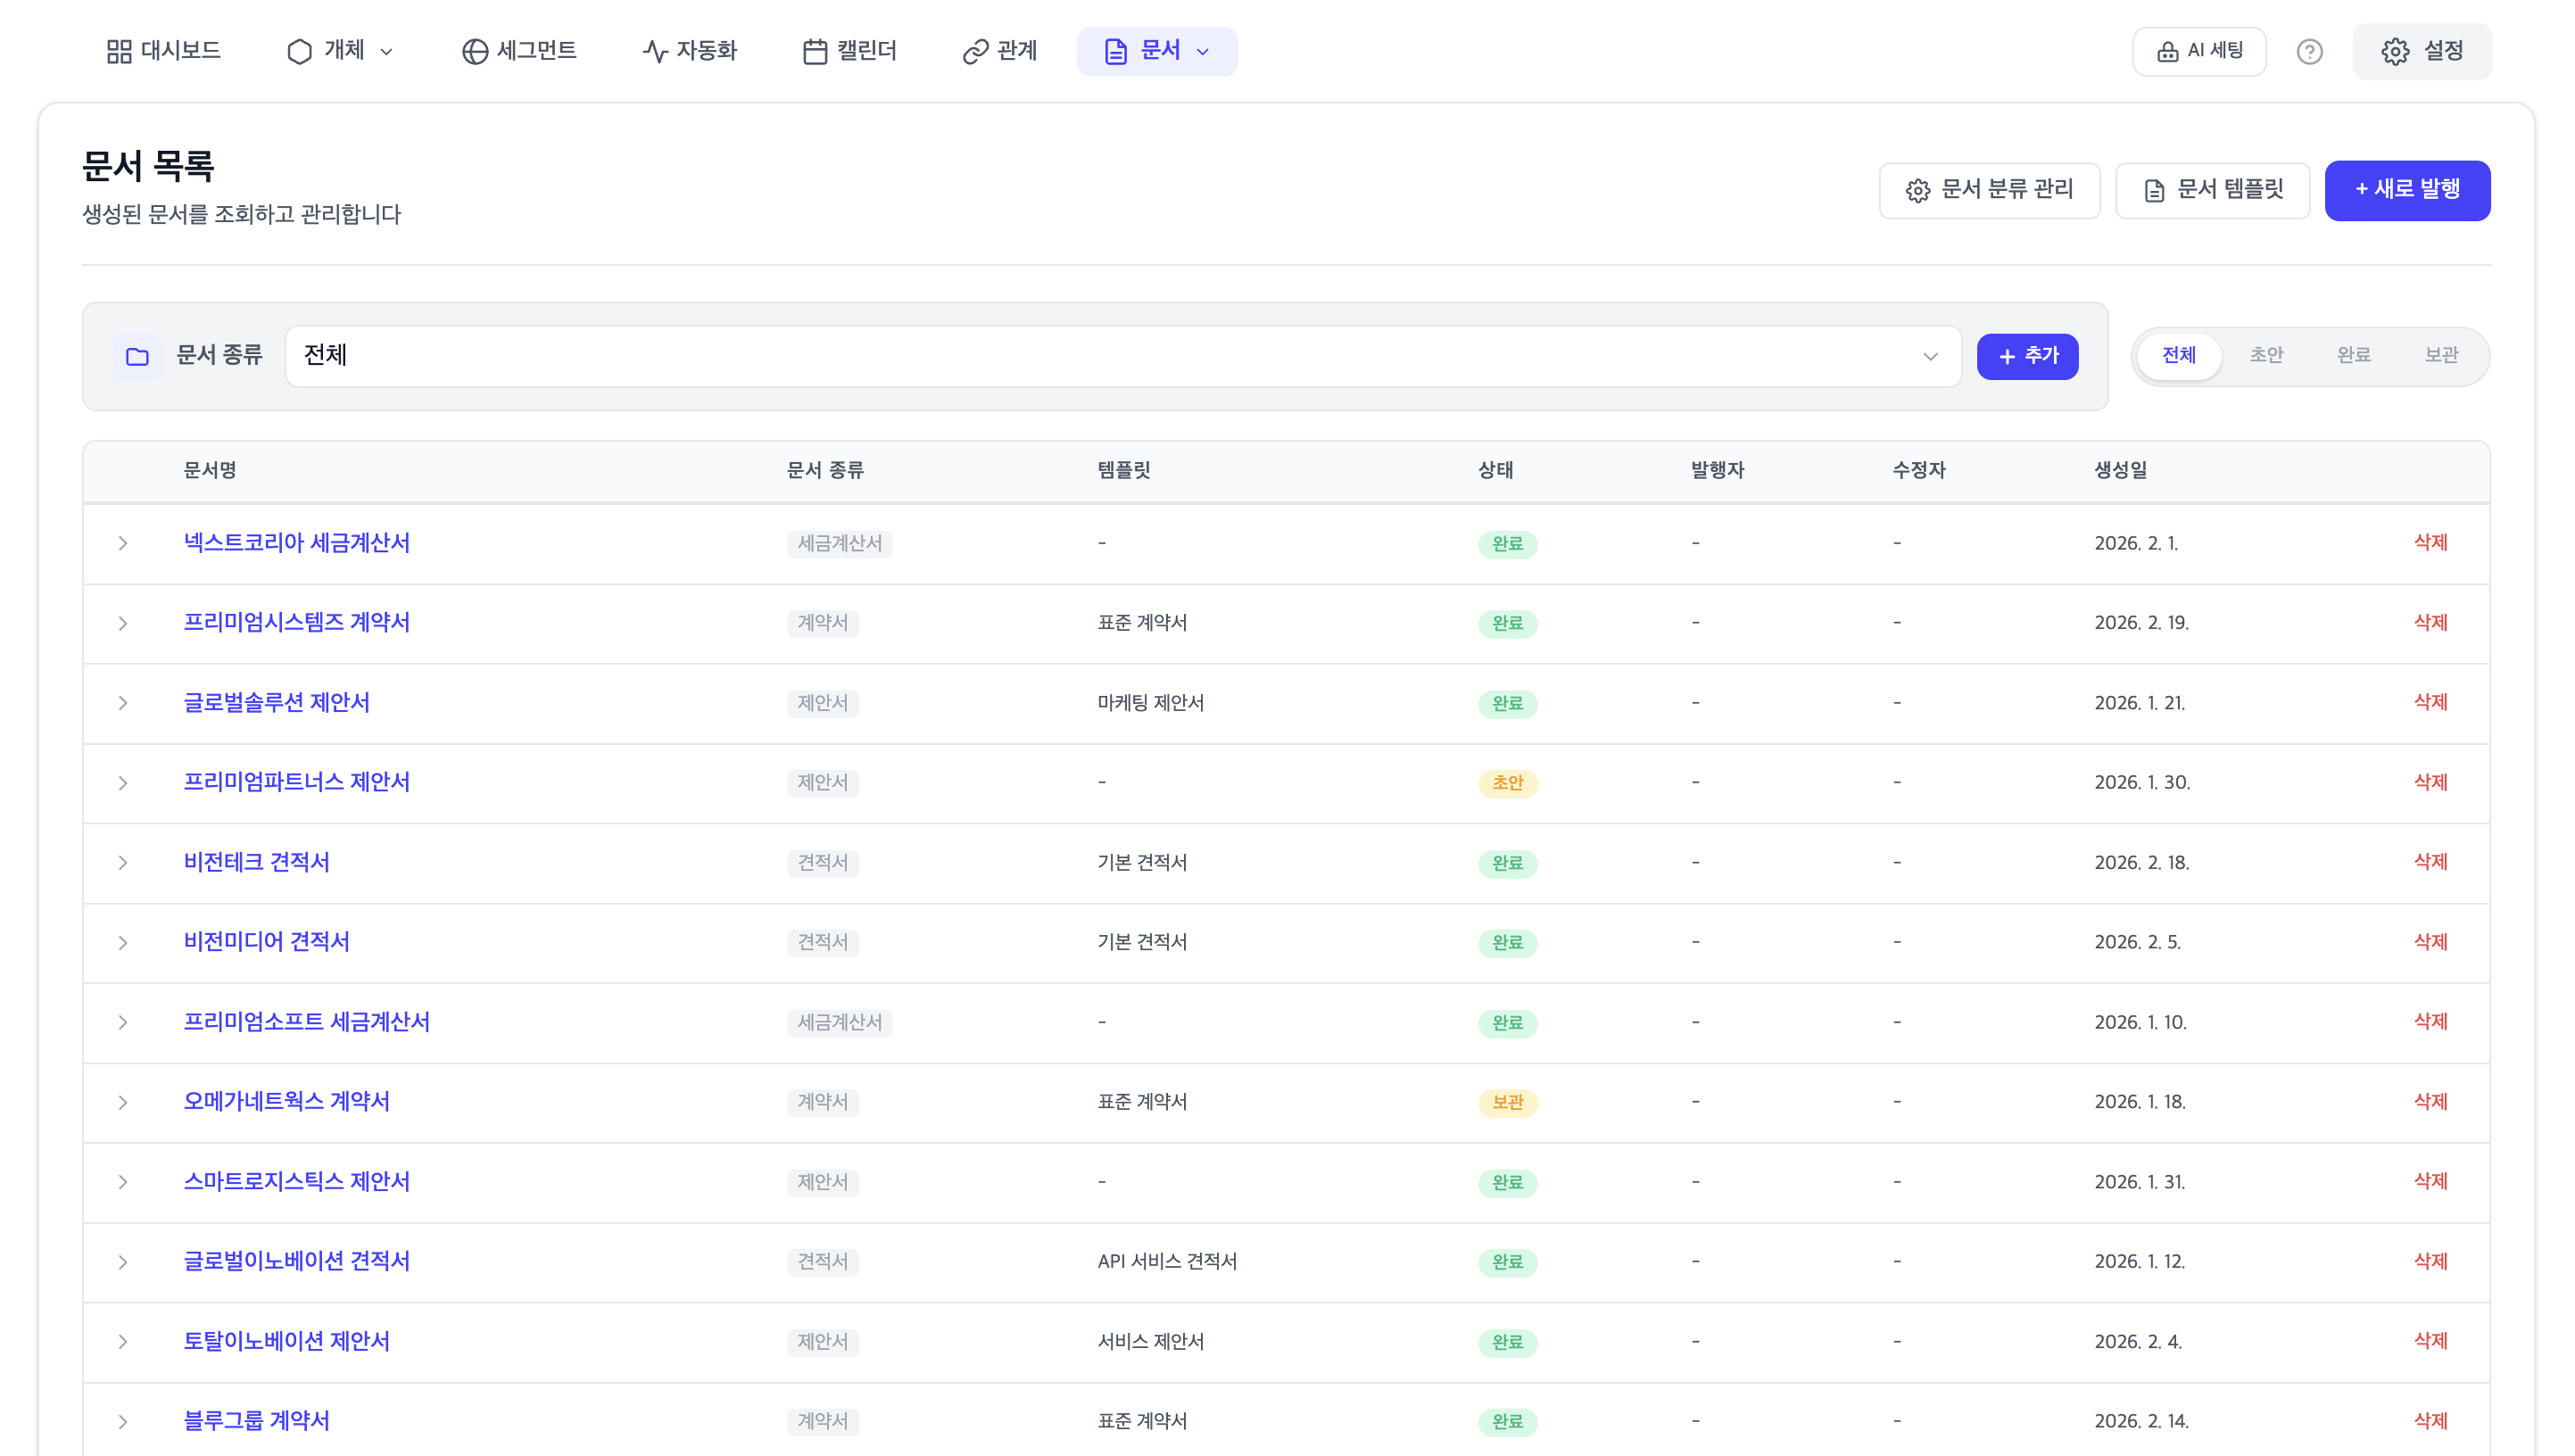
Task: Expand the 넥스트코리아 세금계산서 row
Action: pyautogui.click(x=122, y=543)
